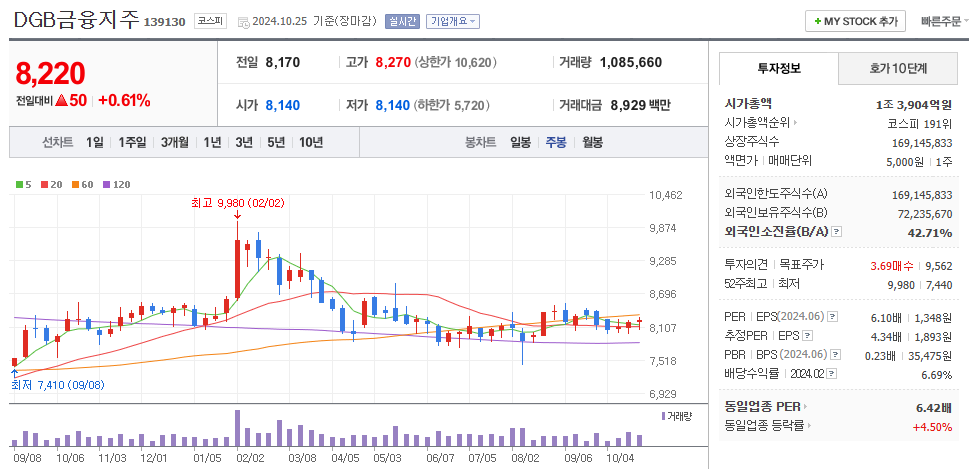The width and height of the screenshot is (976, 469).
Task: Click the orange 60 moving average legend
Action: point(82,184)
